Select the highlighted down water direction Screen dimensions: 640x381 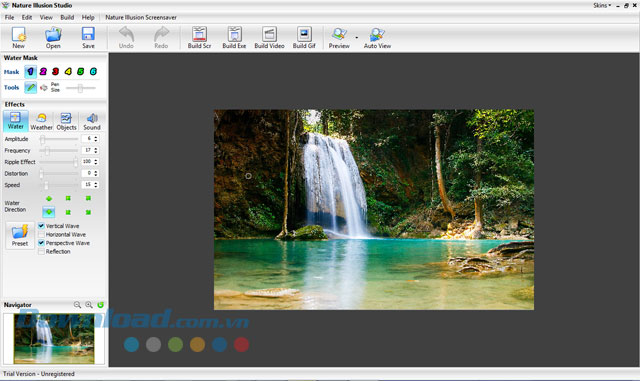click(x=49, y=212)
